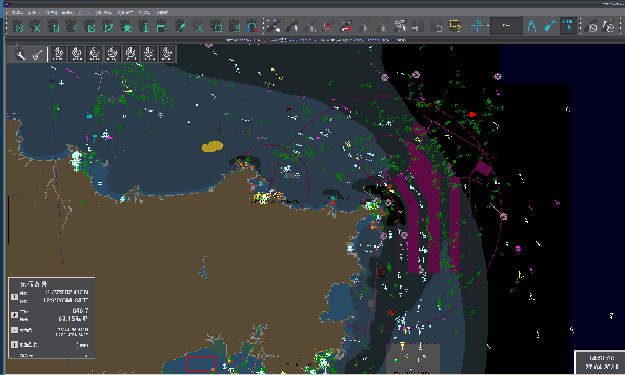The image size is (625, 375).
Task: Expand the last row toggle box in info panel
Action: tap(14, 344)
